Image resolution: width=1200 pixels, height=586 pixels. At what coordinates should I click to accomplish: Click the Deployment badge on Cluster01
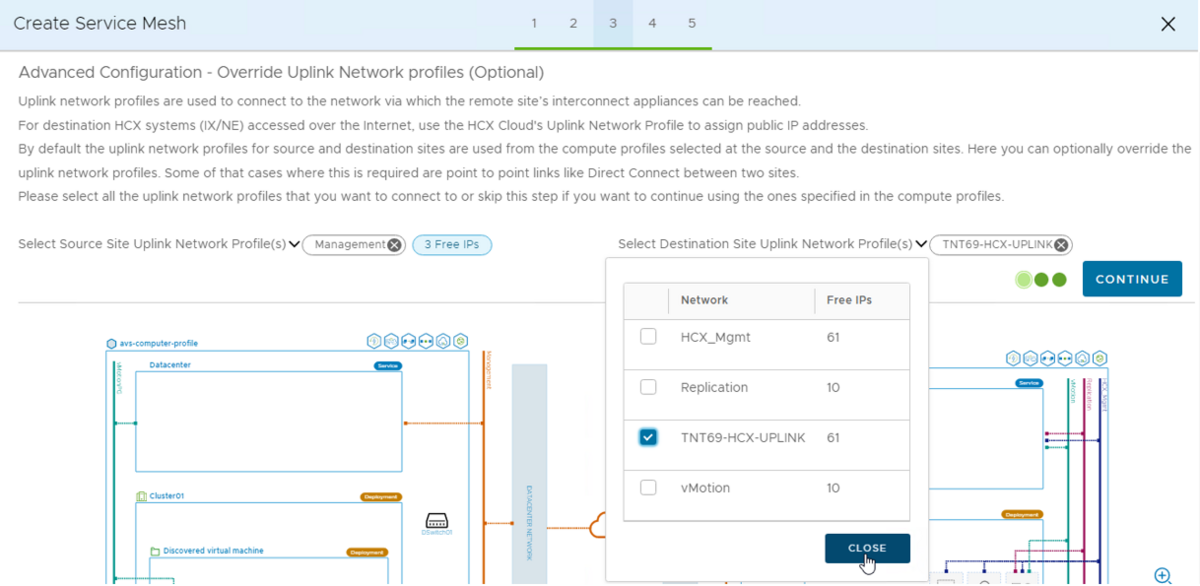coord(380,497)
